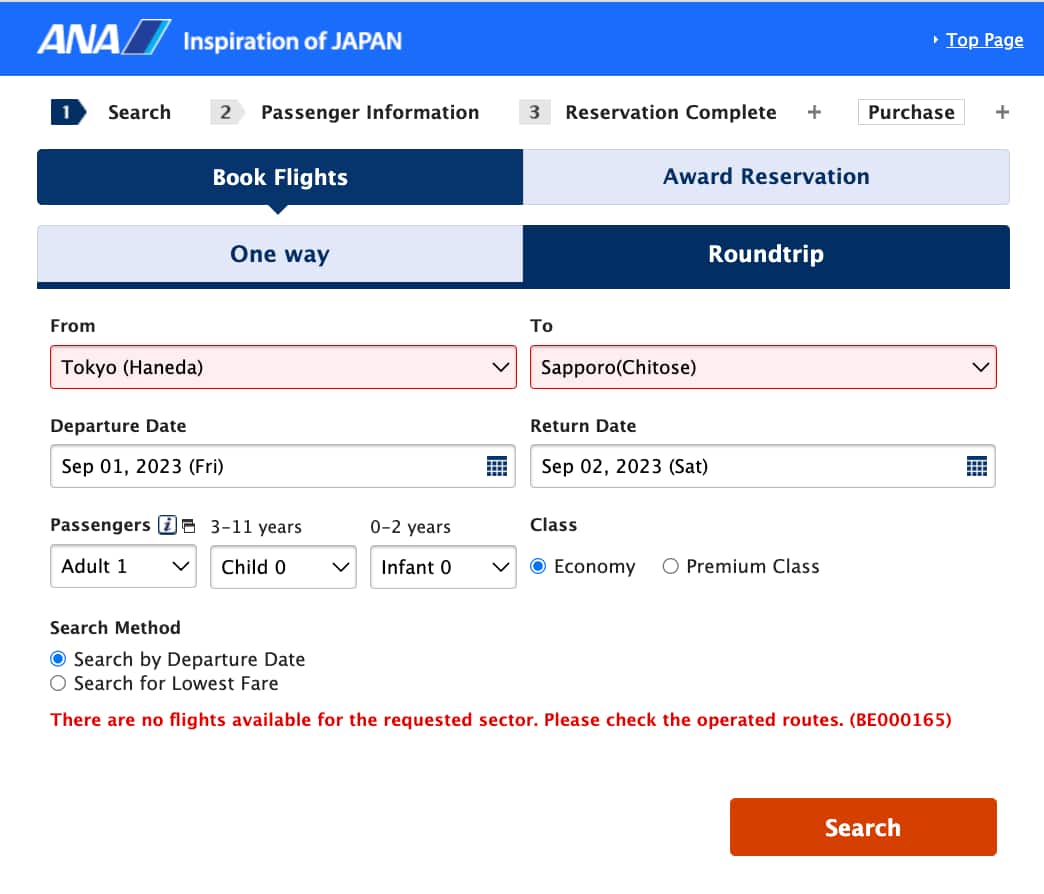Switch to the Award Reservation tab
The image size is (1044, 894).
pyautogui.click(x=766, y=177)
